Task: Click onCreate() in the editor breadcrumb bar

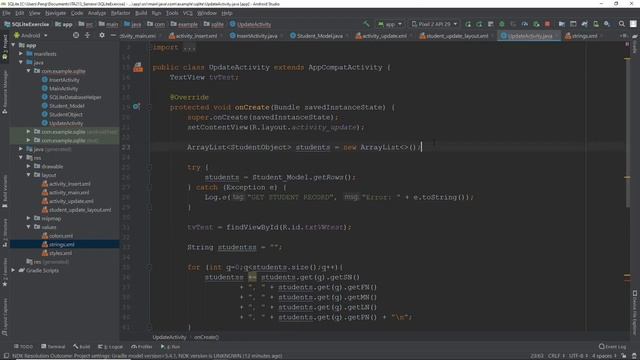Action: click(206, 337)
